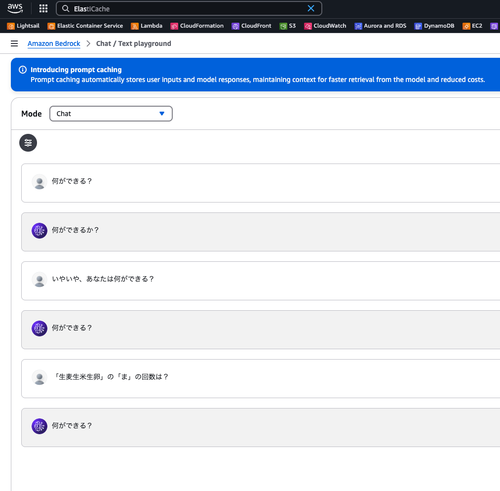Open the Aurora and RDS shortcut

[380, 26]
